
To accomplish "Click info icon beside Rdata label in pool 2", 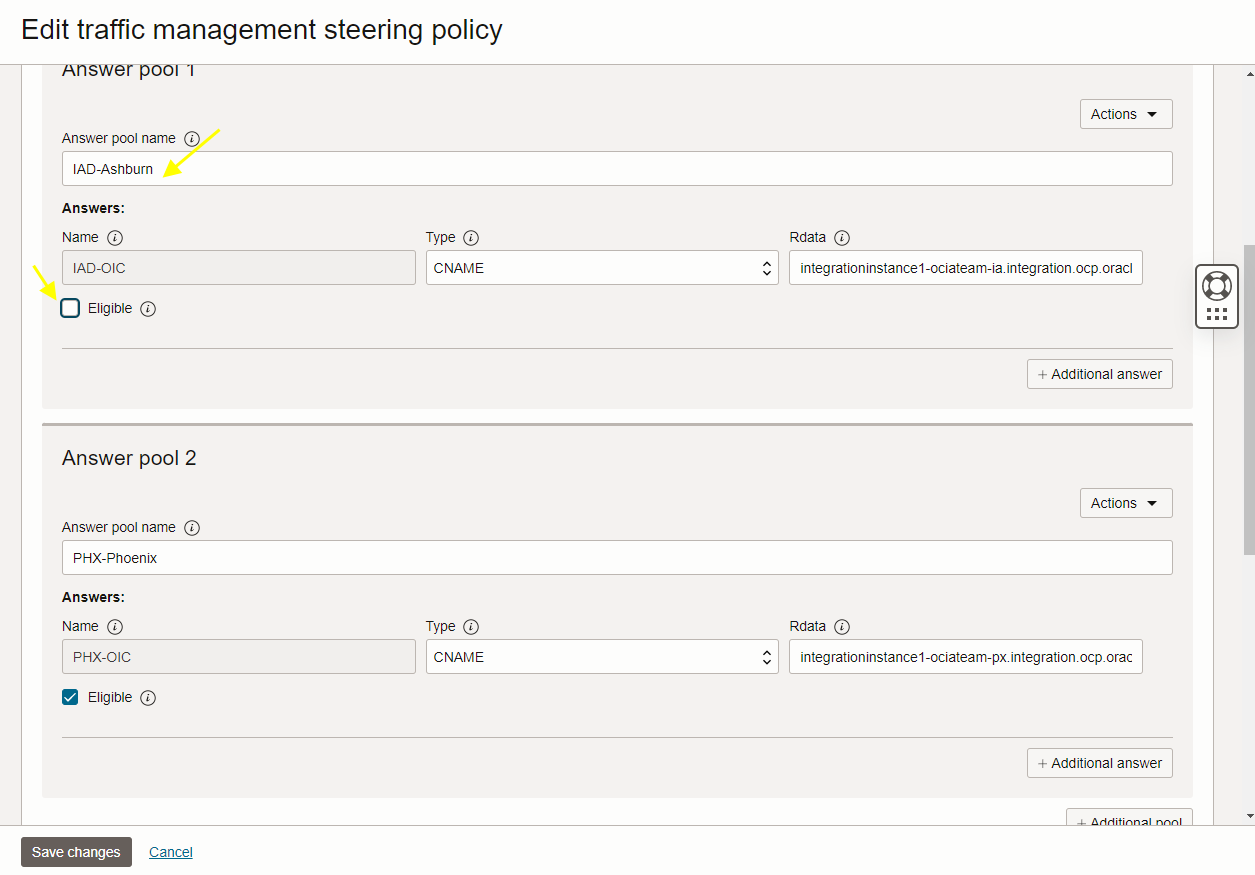I will (842, 627).
